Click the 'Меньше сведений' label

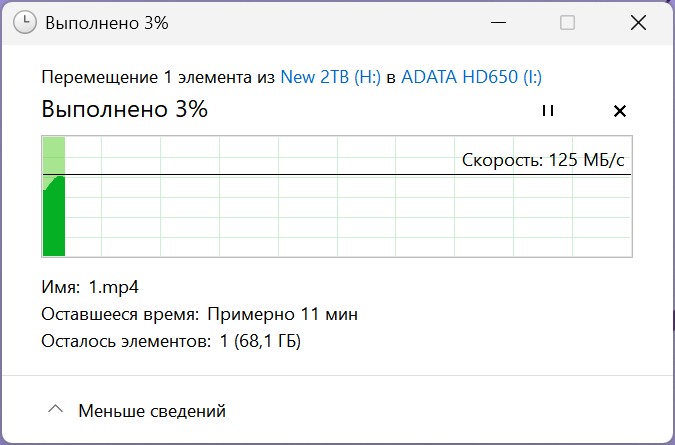pos(152,411)
